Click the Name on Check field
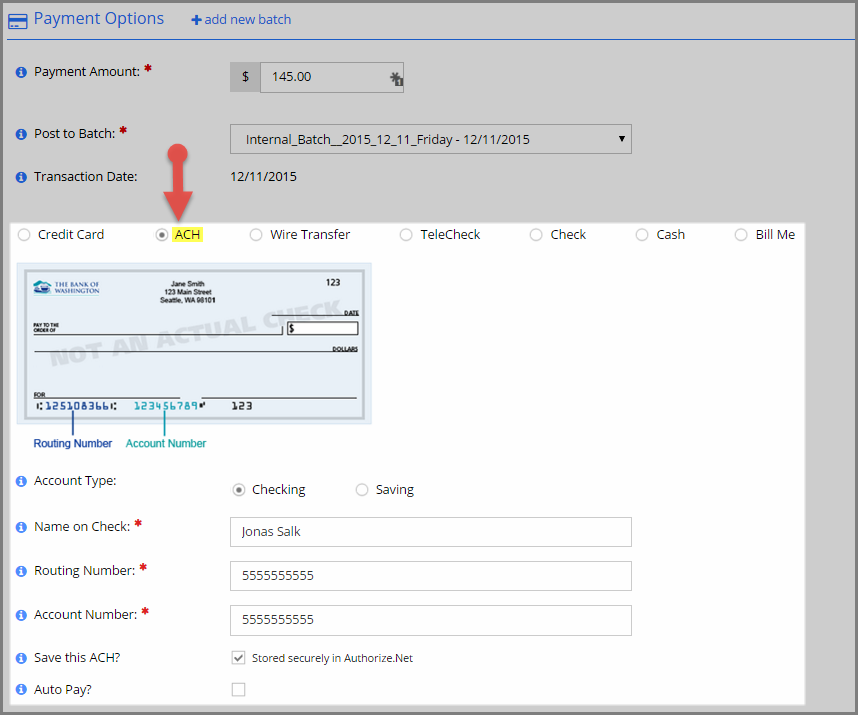 coord(431,532)
